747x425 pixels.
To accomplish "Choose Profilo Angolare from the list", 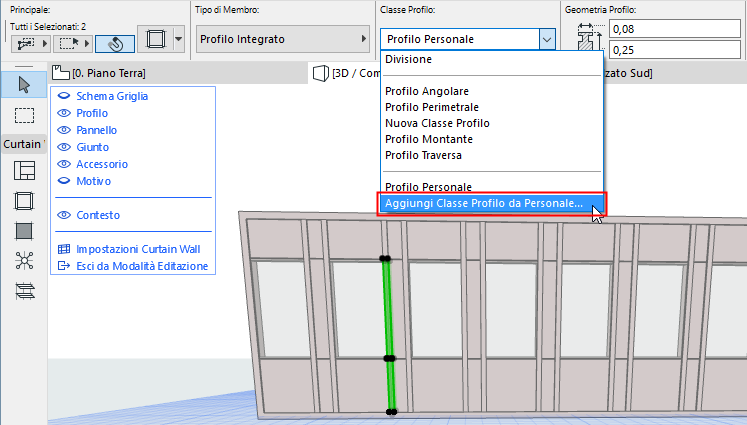I will coord(492,91).
